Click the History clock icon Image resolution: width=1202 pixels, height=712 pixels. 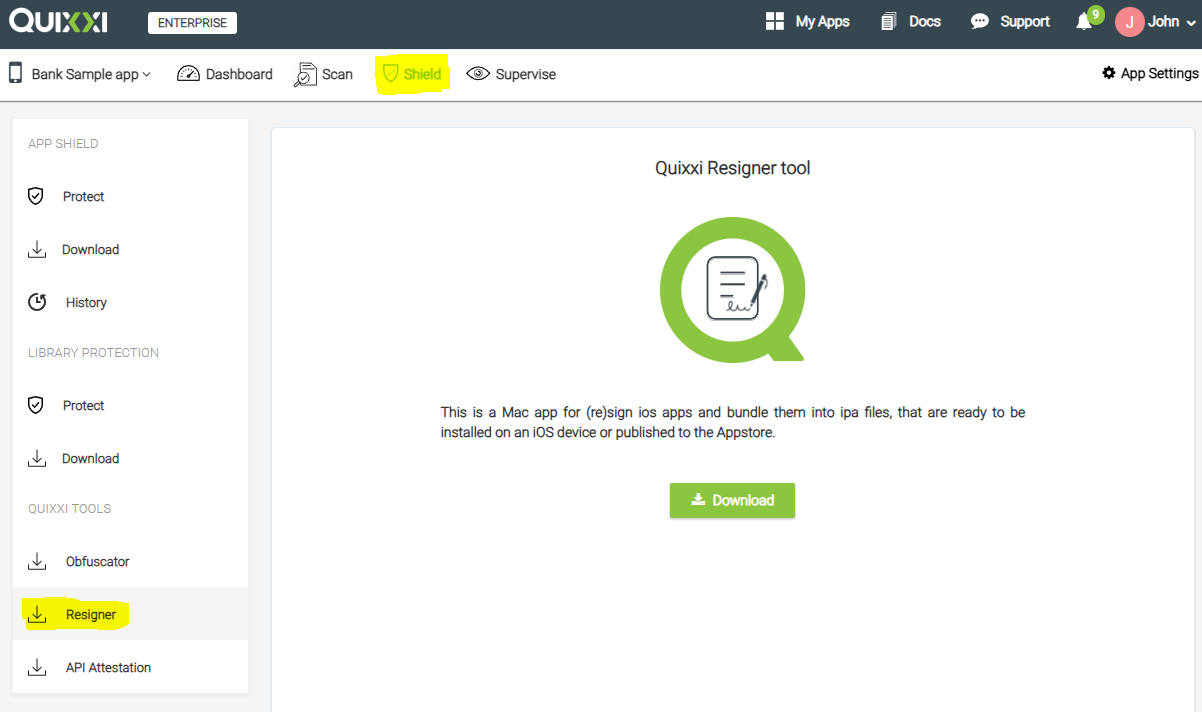(37, 302)
